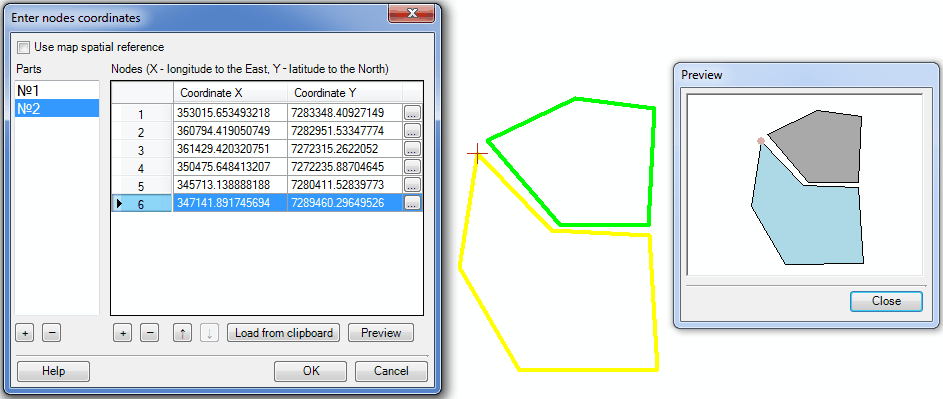Remove selected part with minus button
Screen dimensions: 943x399
(x=52, y=332)
